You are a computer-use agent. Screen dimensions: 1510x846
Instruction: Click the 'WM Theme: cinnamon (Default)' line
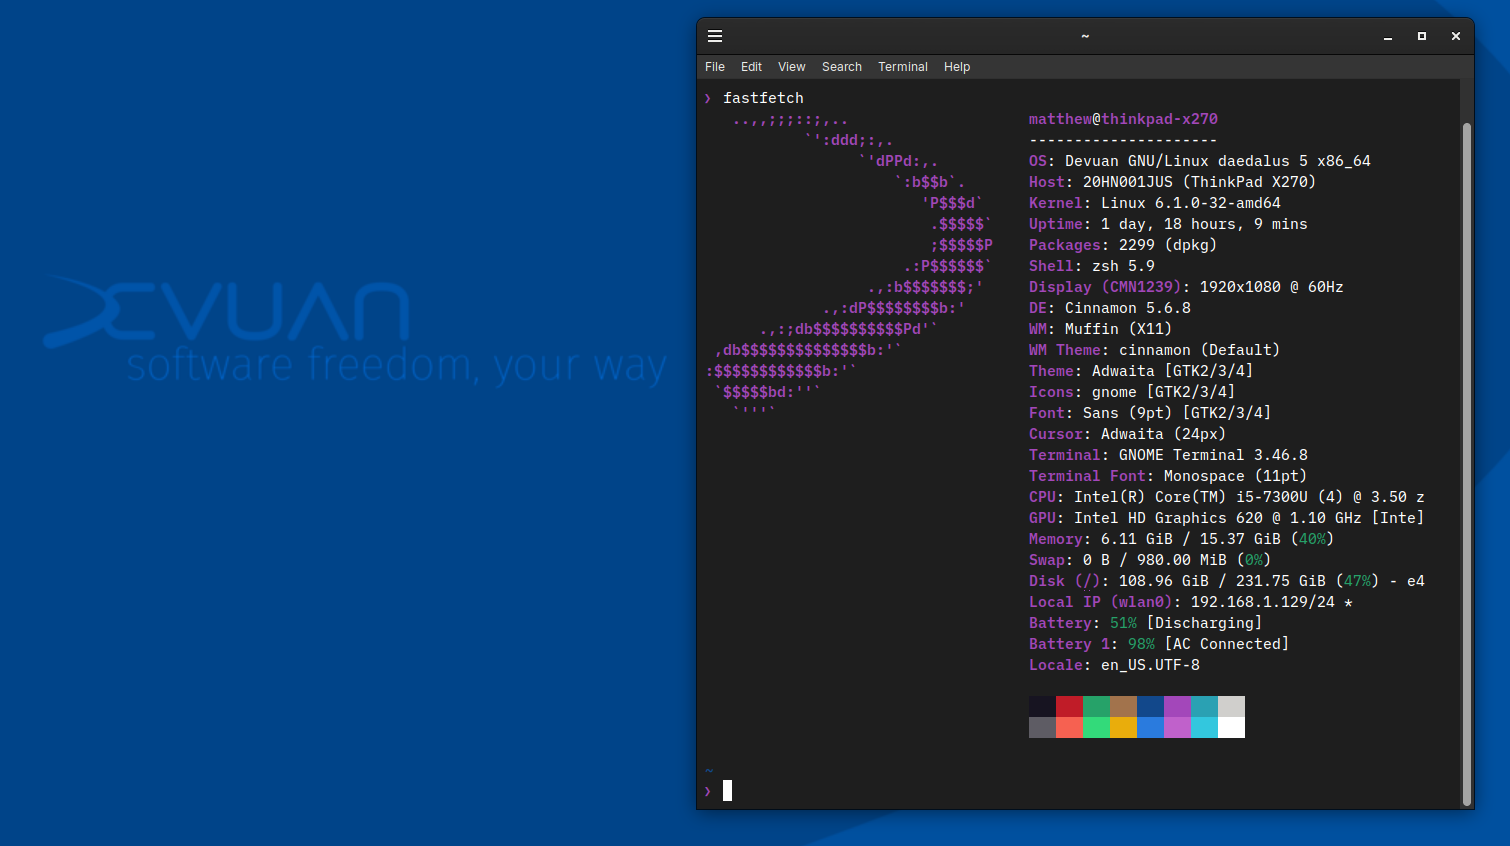click(1154, 350)
